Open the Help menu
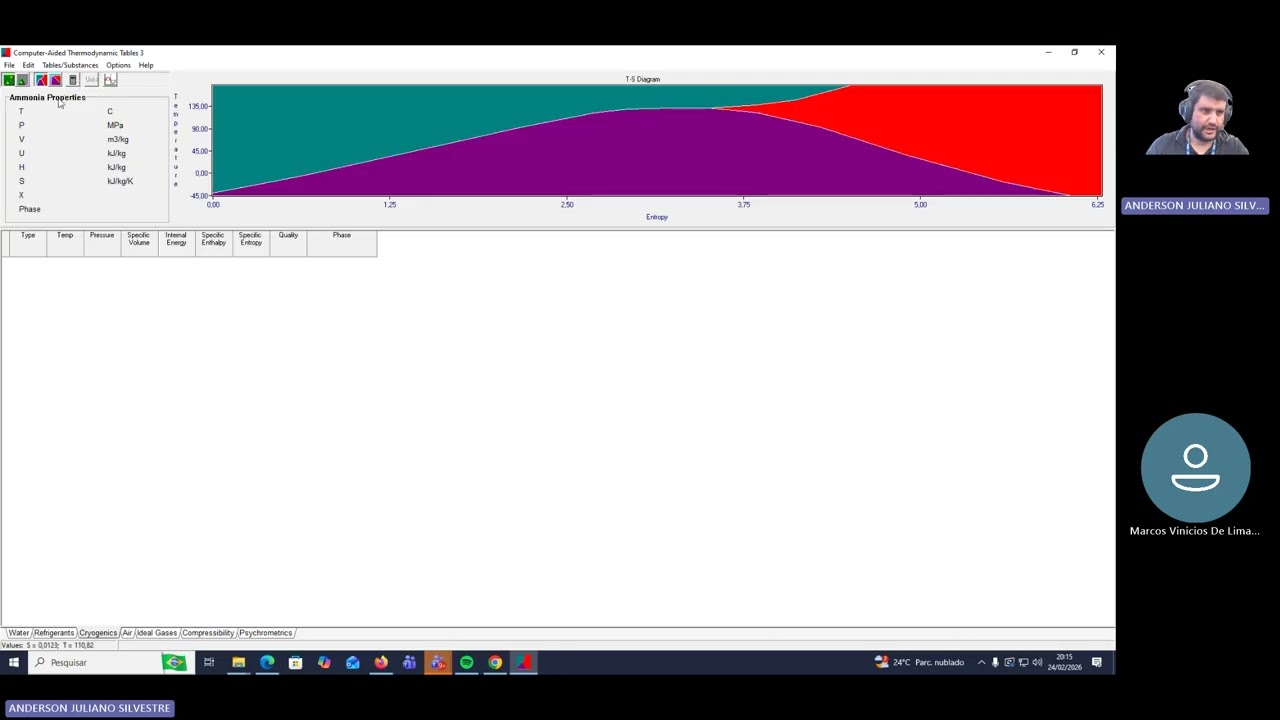1280x720 pixels. tap(146, 65)
